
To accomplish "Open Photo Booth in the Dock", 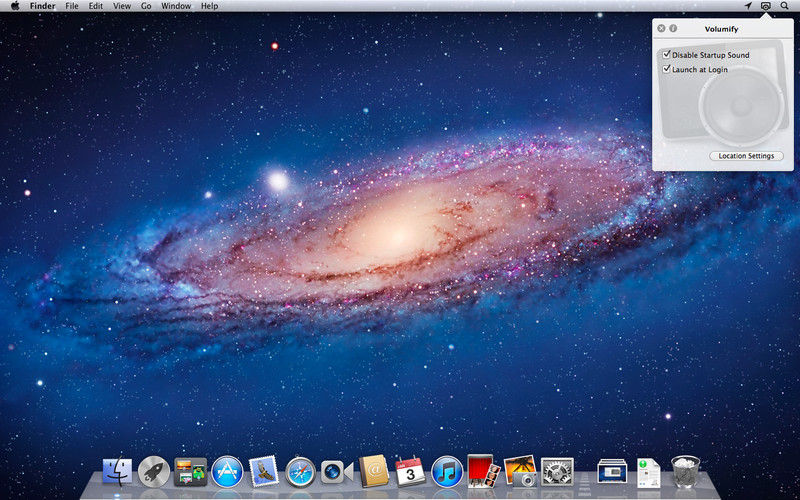I will 483,470.
